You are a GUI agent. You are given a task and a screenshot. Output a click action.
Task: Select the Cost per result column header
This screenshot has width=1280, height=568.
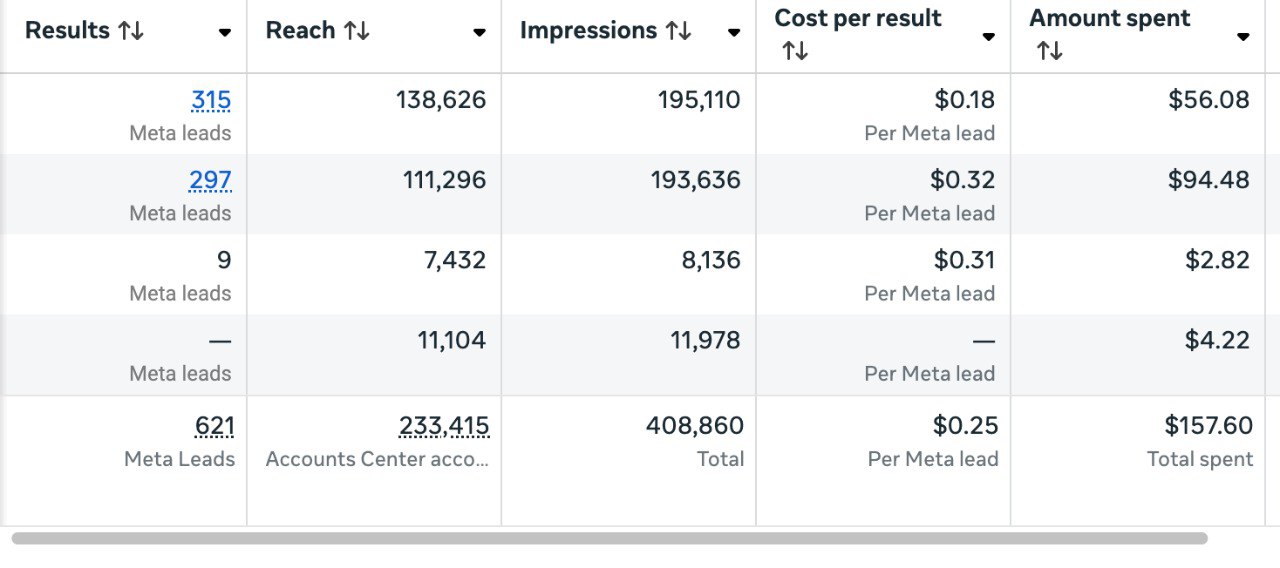pyautogui.click(x=858, y=18)
